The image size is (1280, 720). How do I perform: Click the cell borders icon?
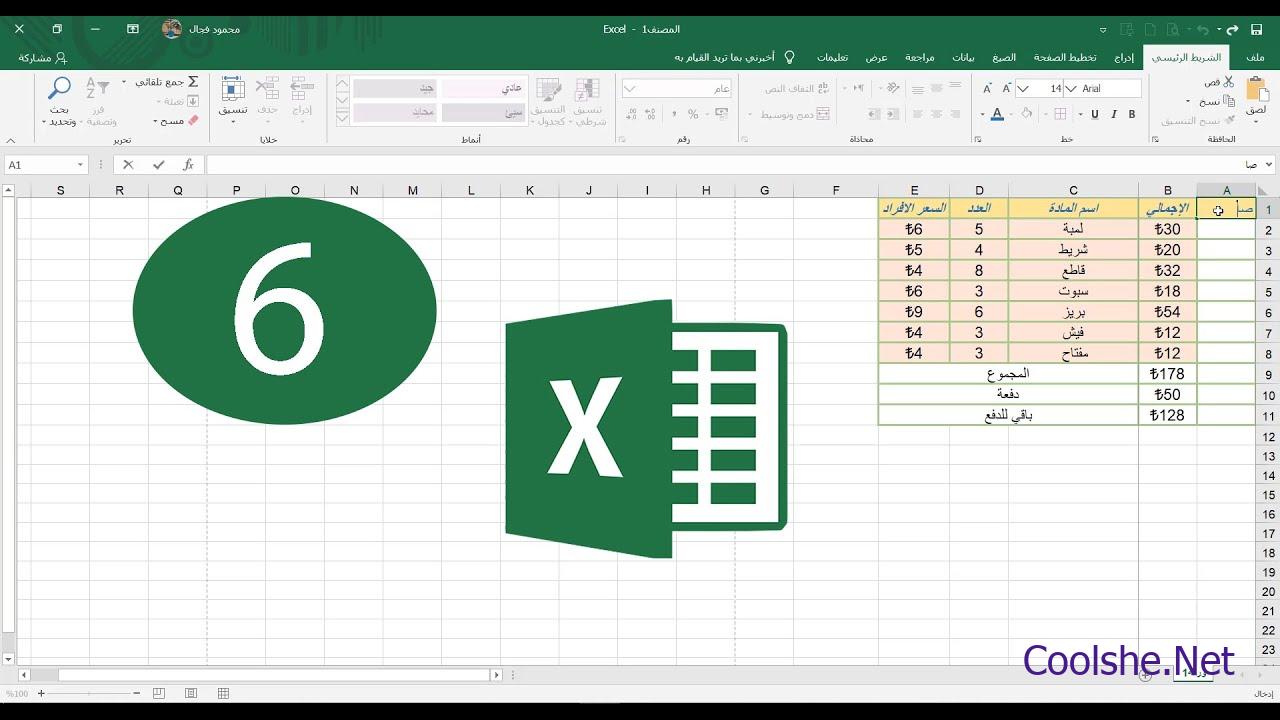1059,115
